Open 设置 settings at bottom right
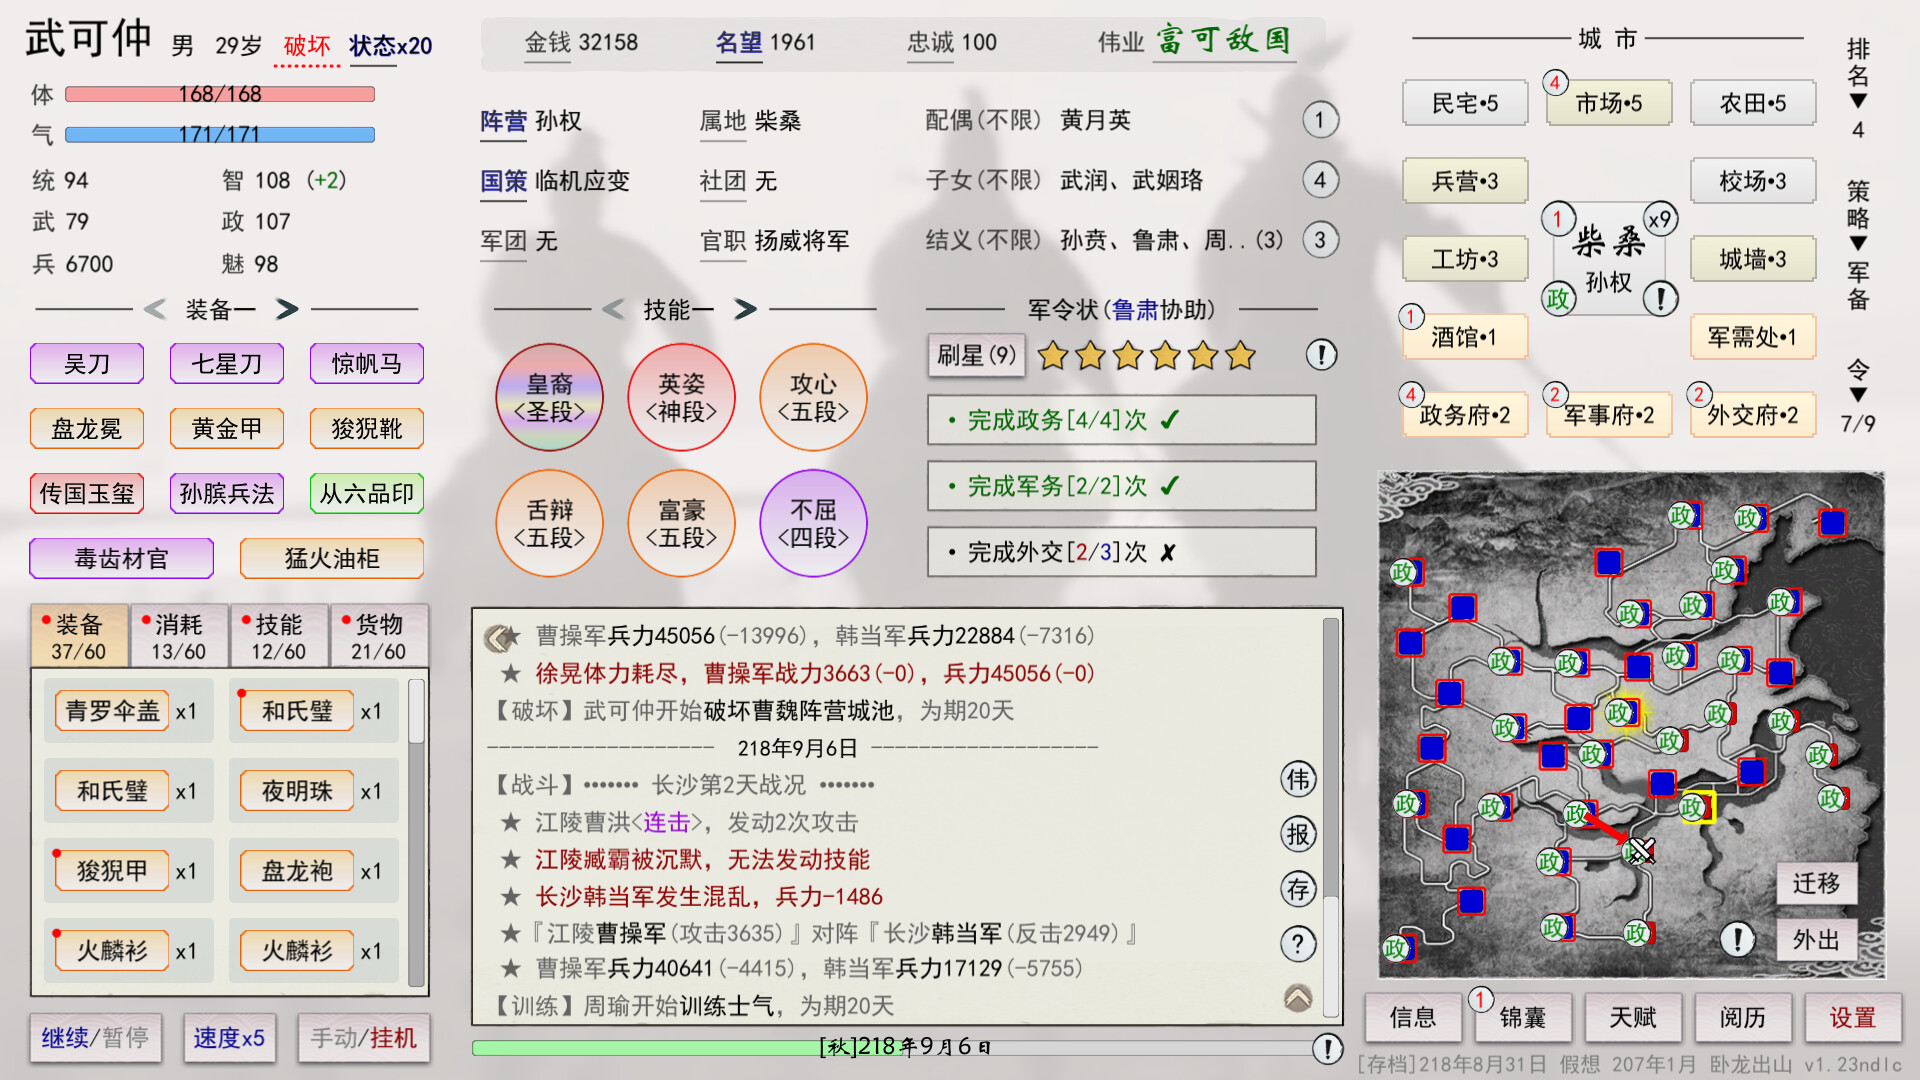 [x=1853, y=1017]
